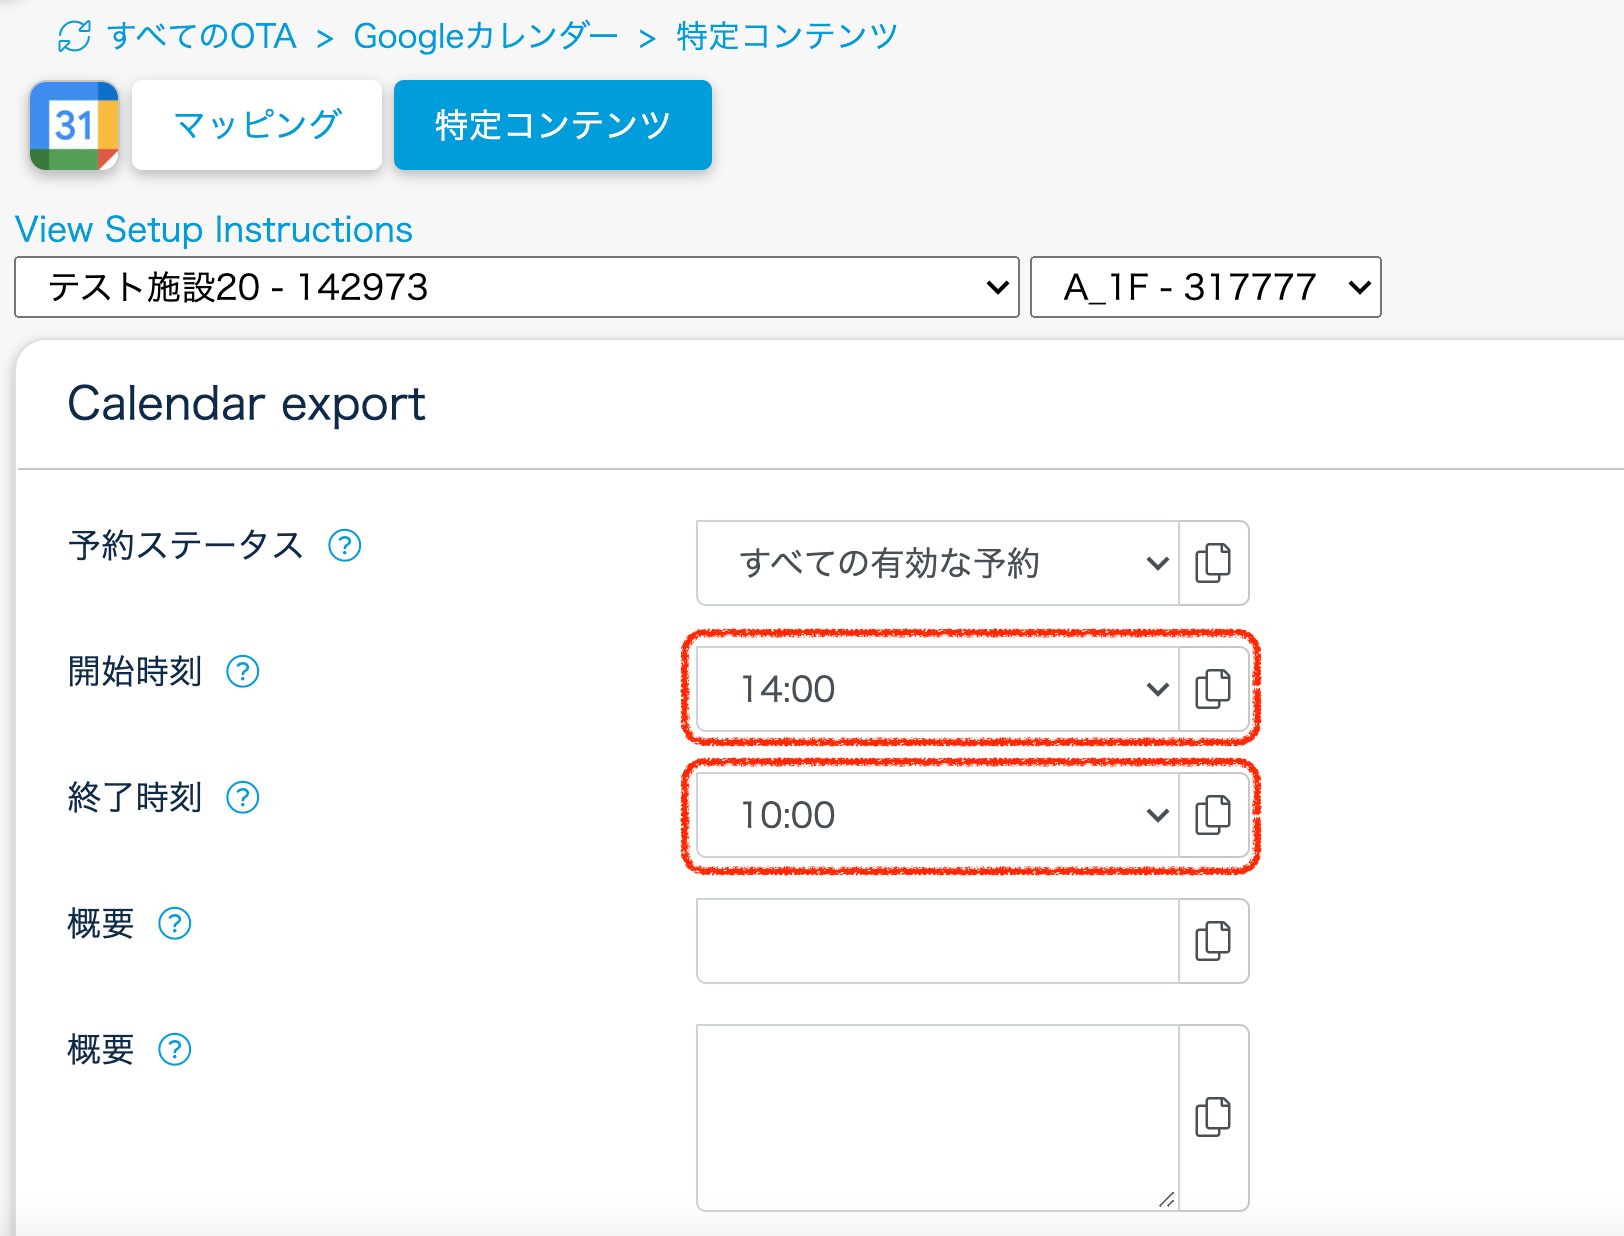Show help for first 概要 field
1624x1236 pixels.
click(175, 924)
